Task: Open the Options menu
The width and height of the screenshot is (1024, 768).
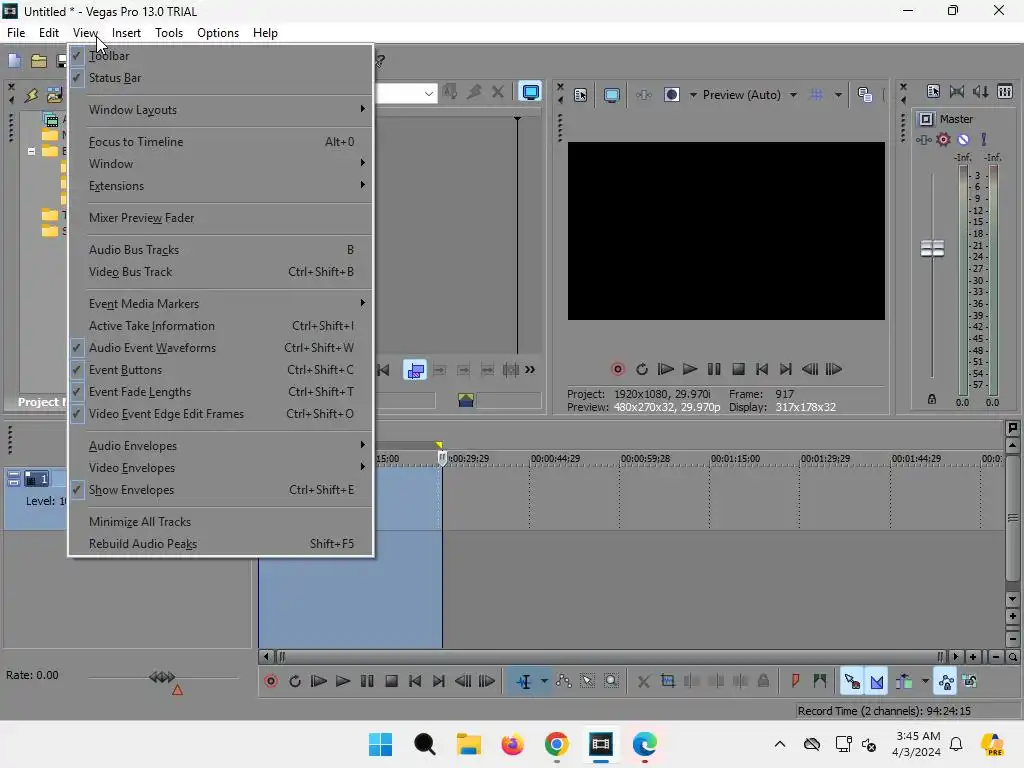Action: (217, 33)
